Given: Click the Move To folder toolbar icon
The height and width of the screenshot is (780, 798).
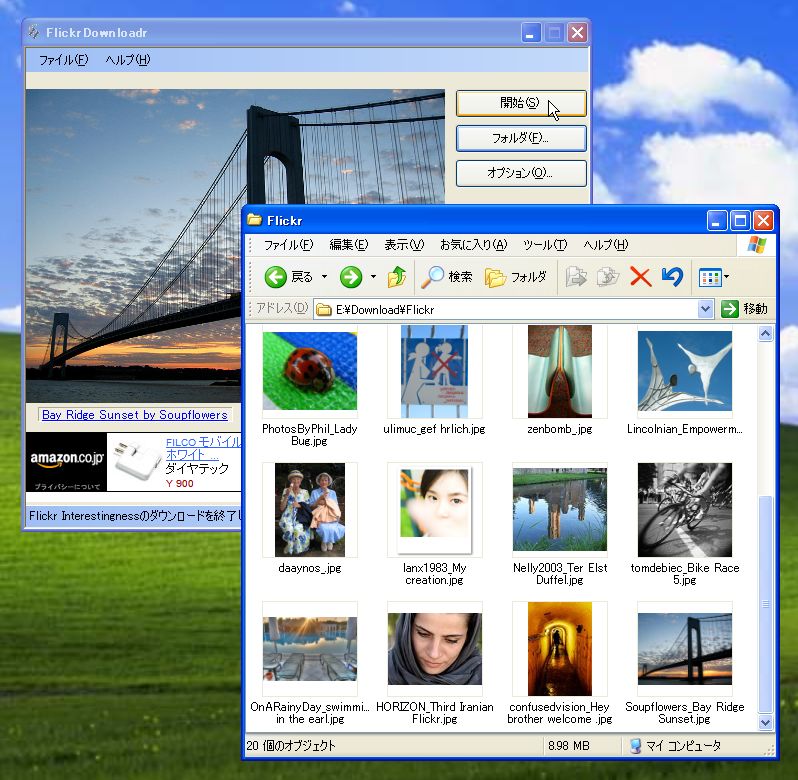Looking at the screenshot, I should [576, 277].
